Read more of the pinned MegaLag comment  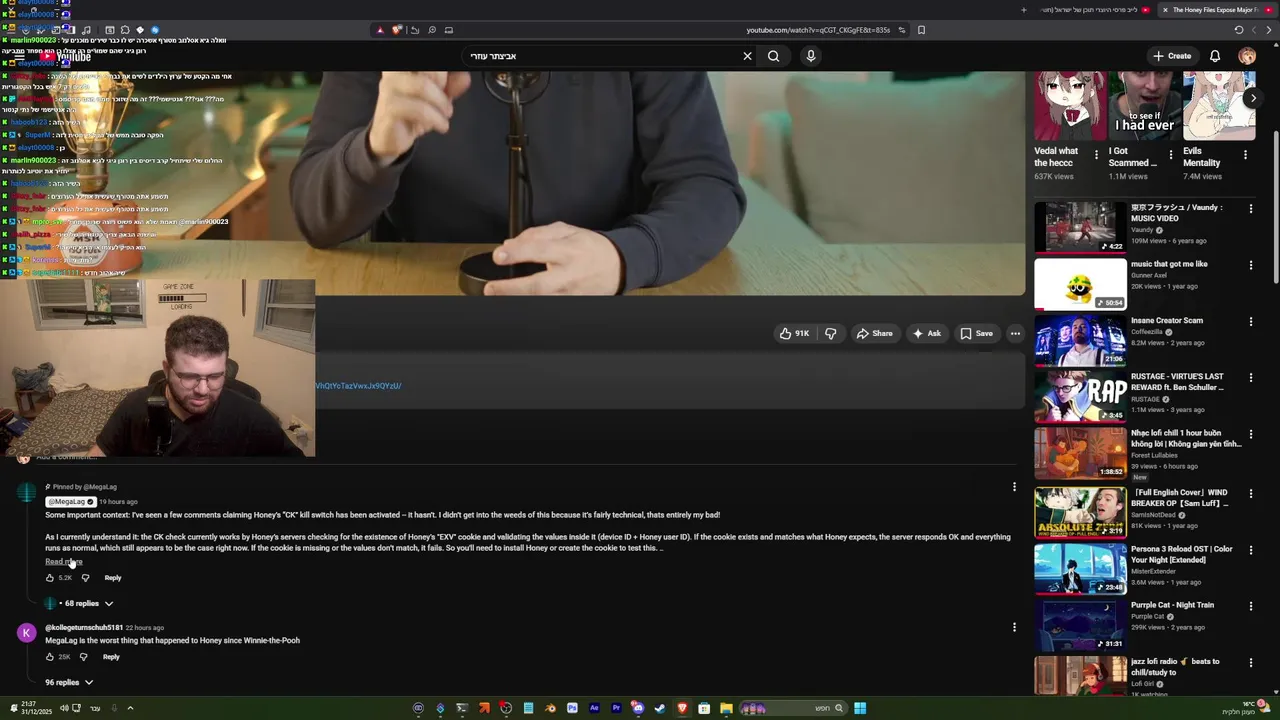pos(63,562)
